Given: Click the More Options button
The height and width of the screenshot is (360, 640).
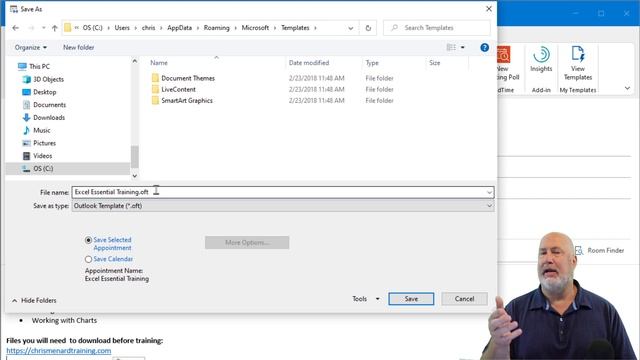Looking at the screenshot, I should 247,242.
